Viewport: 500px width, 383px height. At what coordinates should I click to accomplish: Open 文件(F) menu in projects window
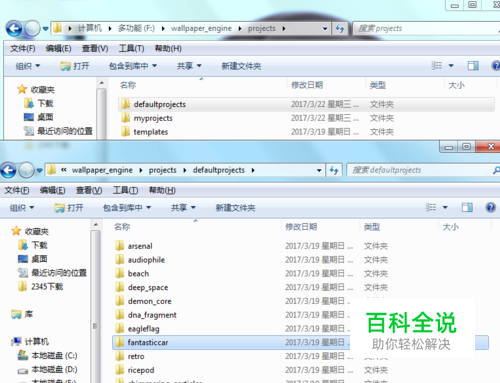tap(23, 49)
